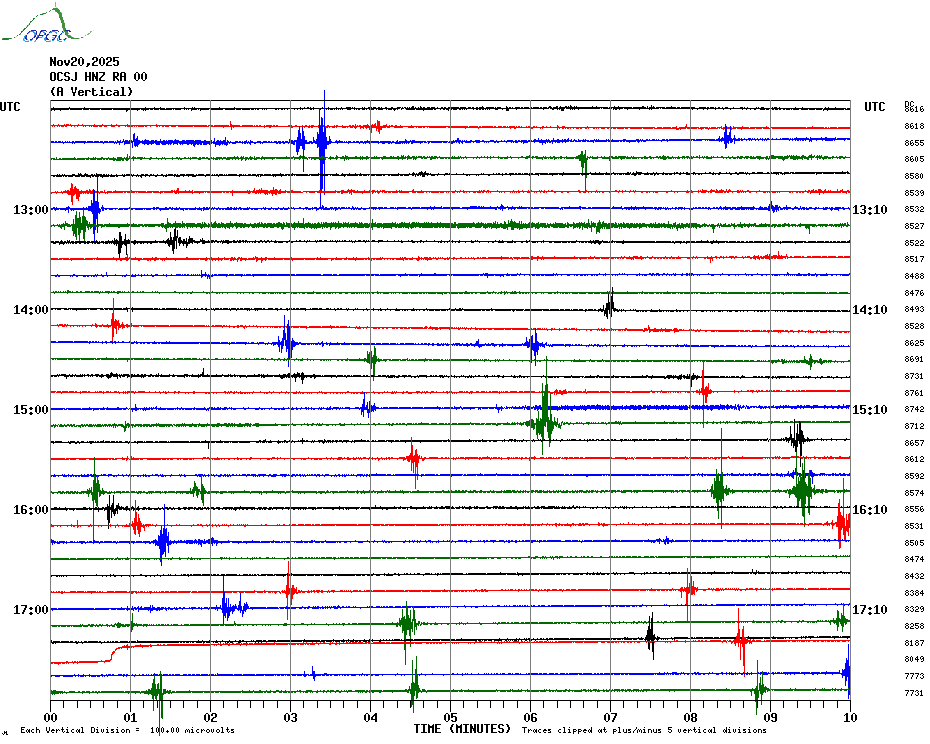Click the DC offset value 8187
This screenshot has height=744, width=930.
coord(914,643)
